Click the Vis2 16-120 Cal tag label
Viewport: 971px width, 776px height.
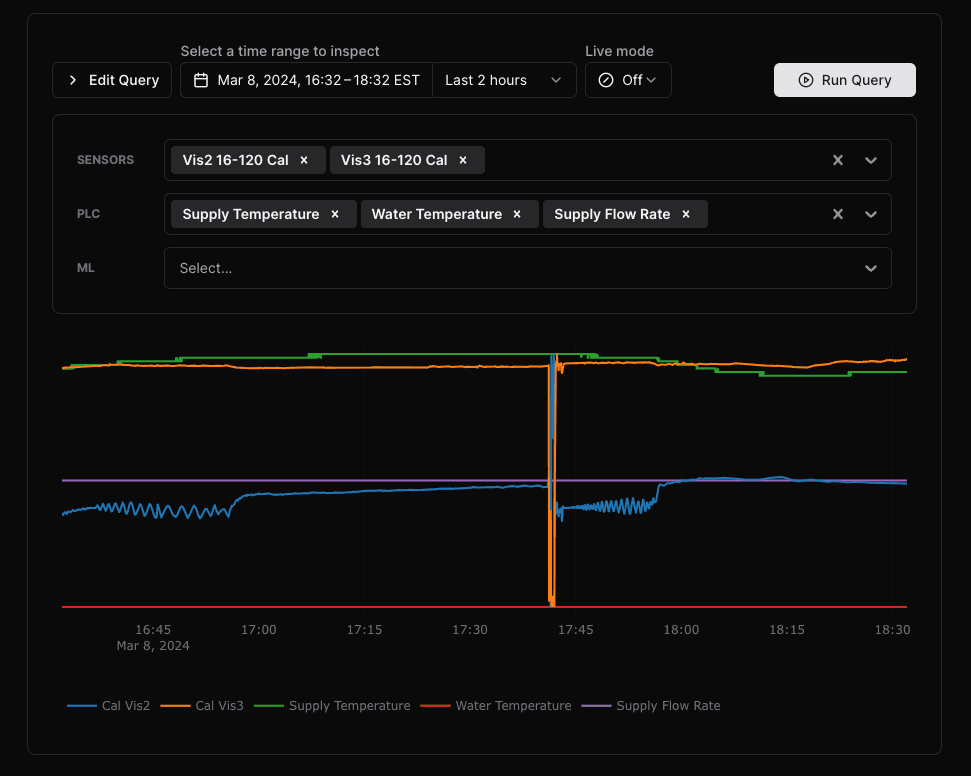click(x=235, y=160)
